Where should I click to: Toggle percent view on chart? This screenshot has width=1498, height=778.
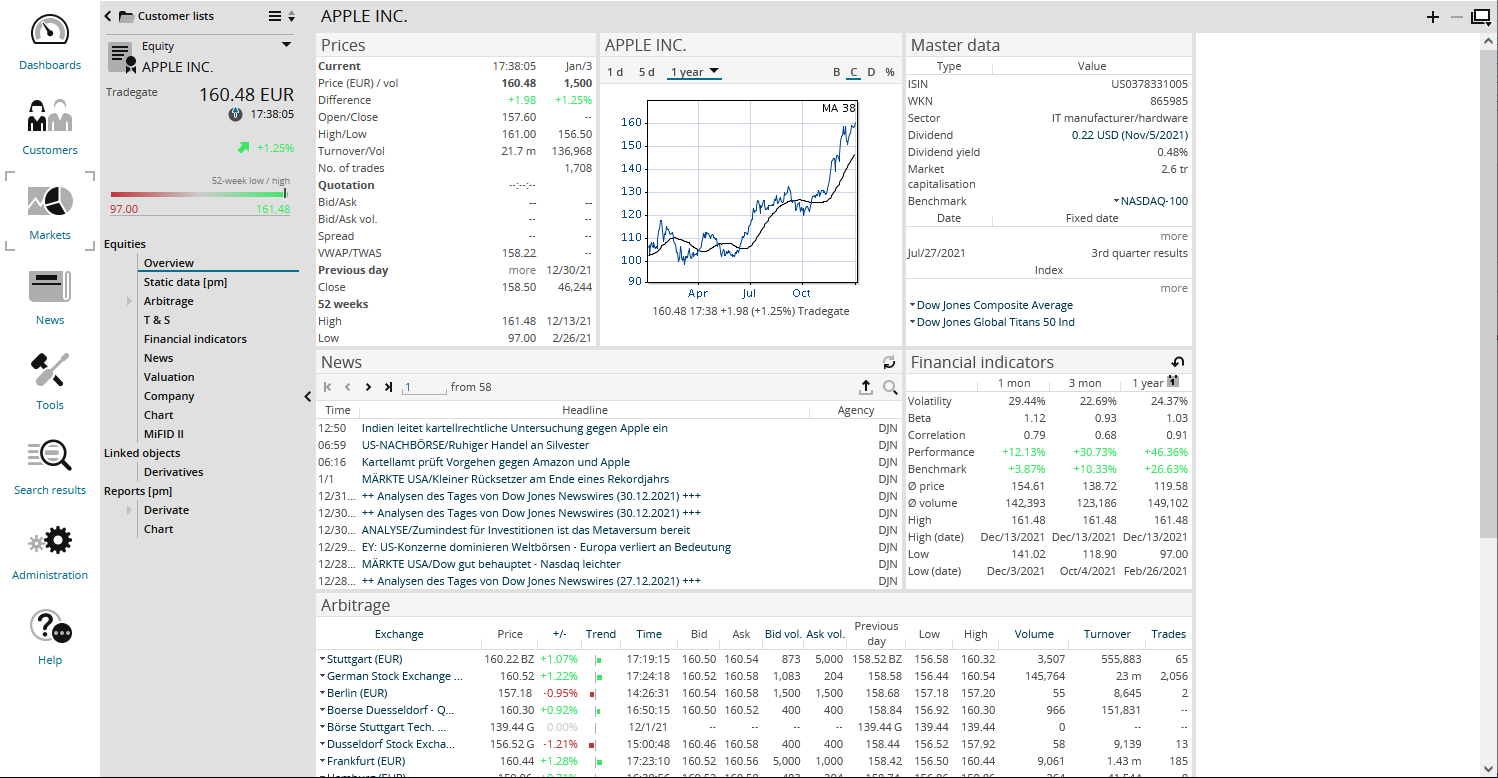890,72
